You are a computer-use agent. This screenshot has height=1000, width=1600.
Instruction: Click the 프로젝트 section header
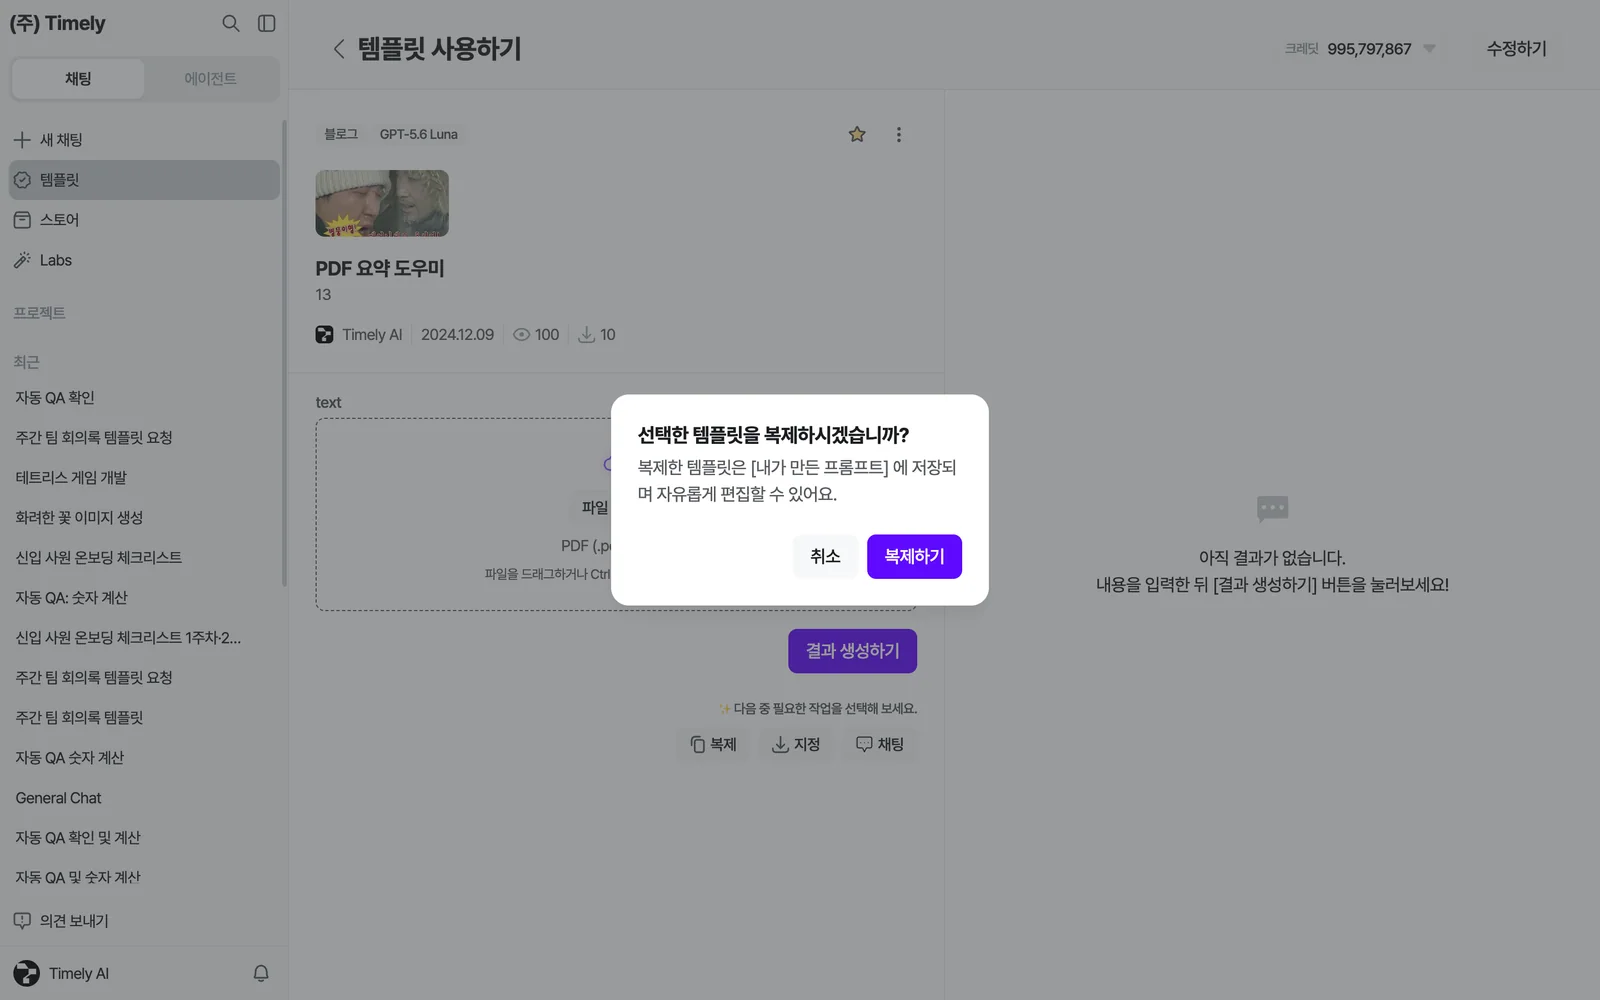39,313
